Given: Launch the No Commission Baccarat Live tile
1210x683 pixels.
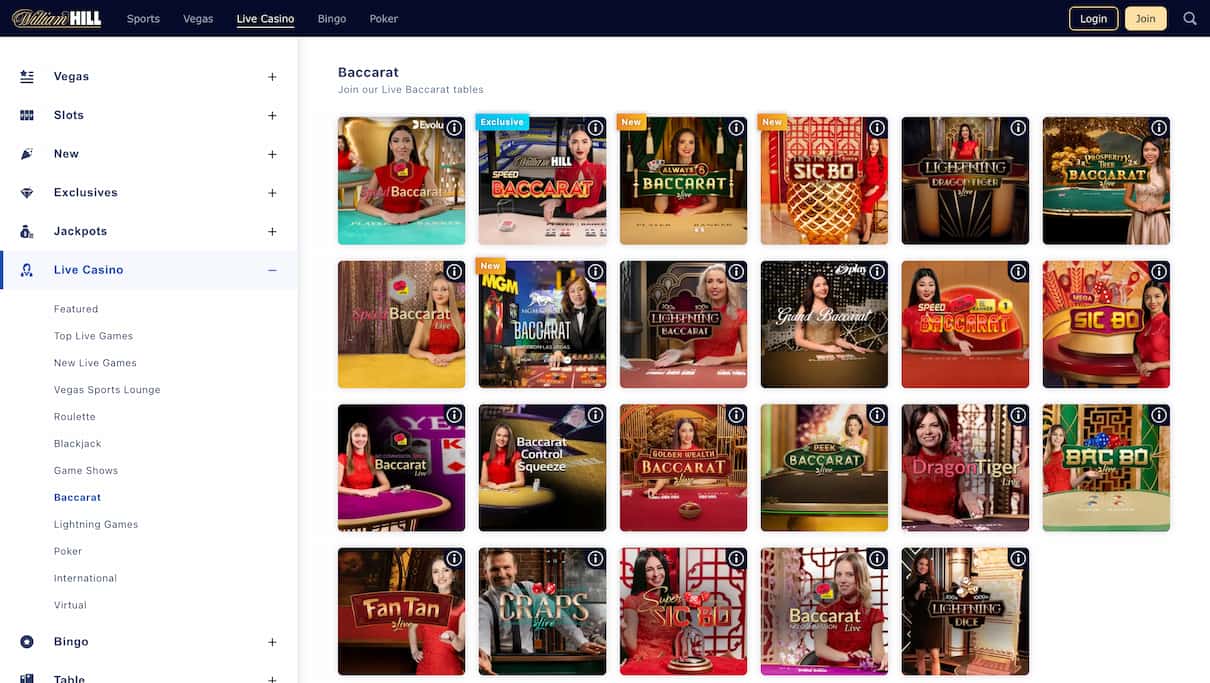Looking at the screenshot, I should pyautogui.click(x=824, y=611).
